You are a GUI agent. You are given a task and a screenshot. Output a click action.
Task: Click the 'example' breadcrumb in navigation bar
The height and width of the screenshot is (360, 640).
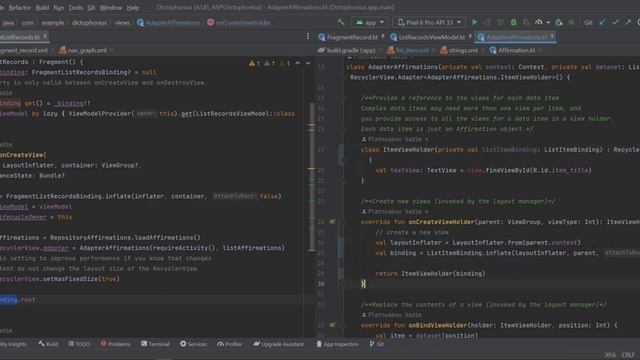[x=53, y=23]
